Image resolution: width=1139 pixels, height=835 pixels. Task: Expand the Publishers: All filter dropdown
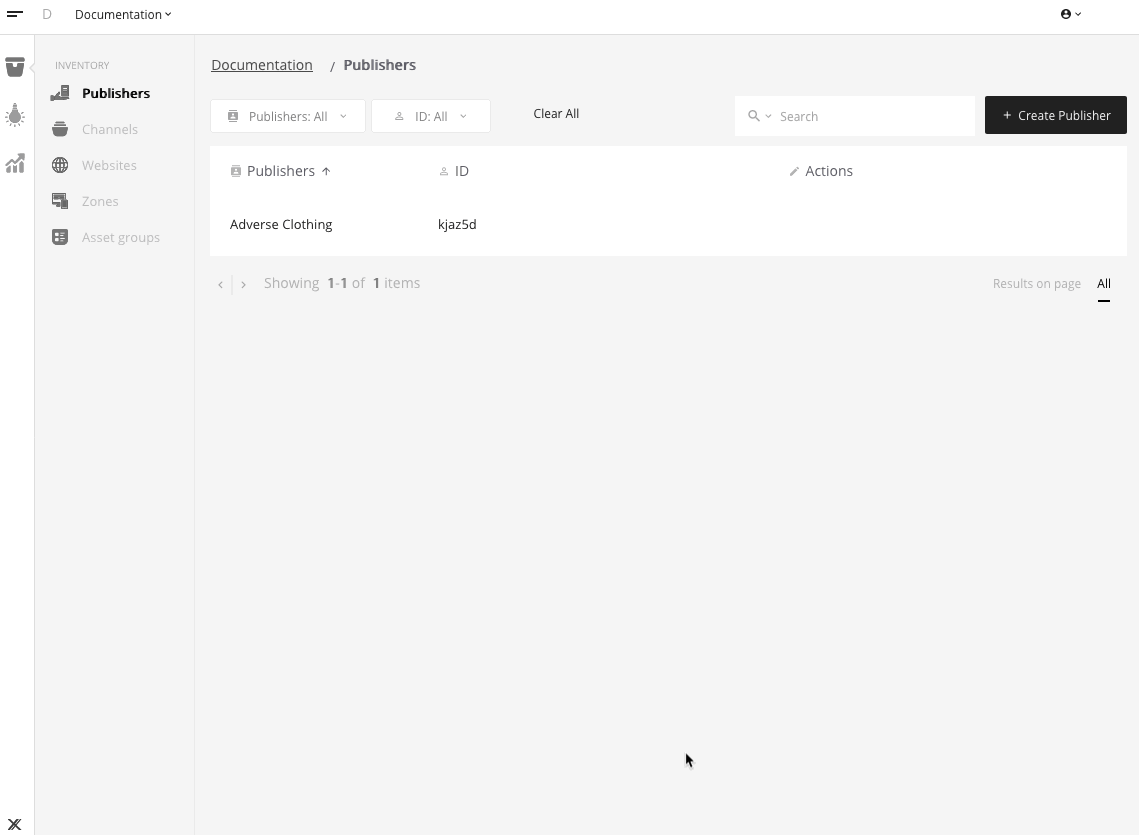point(288,116)
